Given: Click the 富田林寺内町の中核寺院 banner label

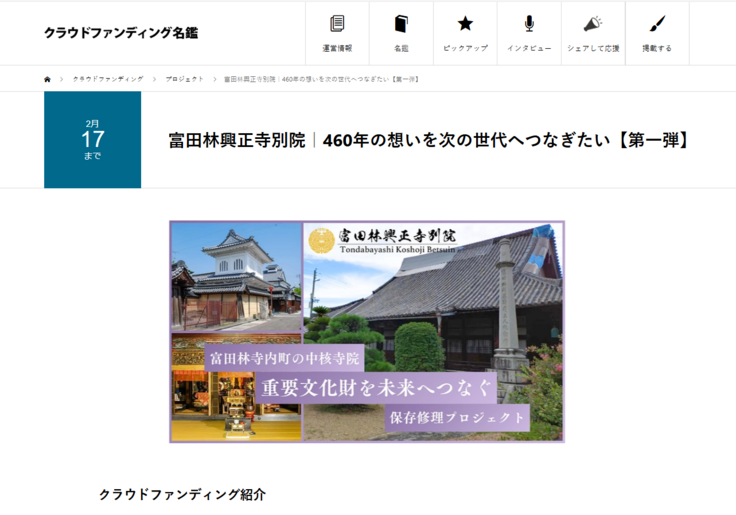Looking at the screenshot, I should coord(286,357).
